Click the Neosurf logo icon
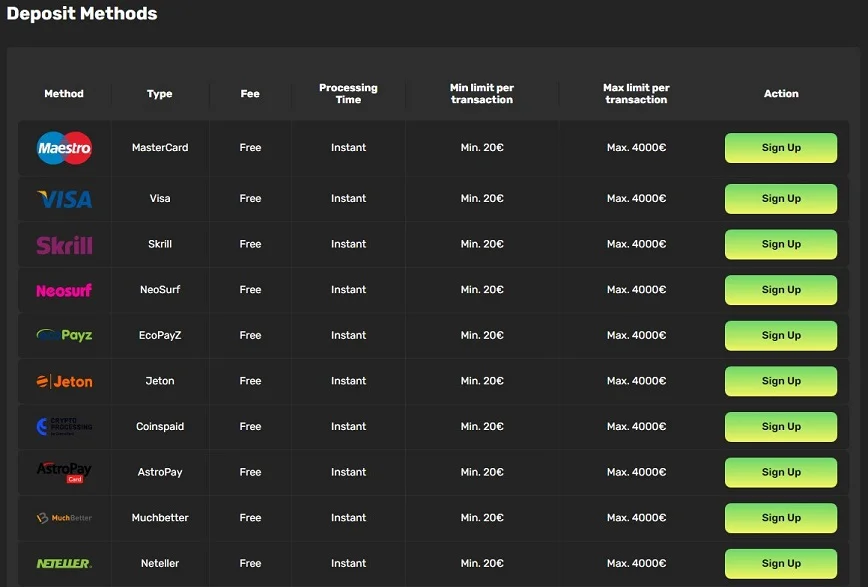 click(64, 290)
